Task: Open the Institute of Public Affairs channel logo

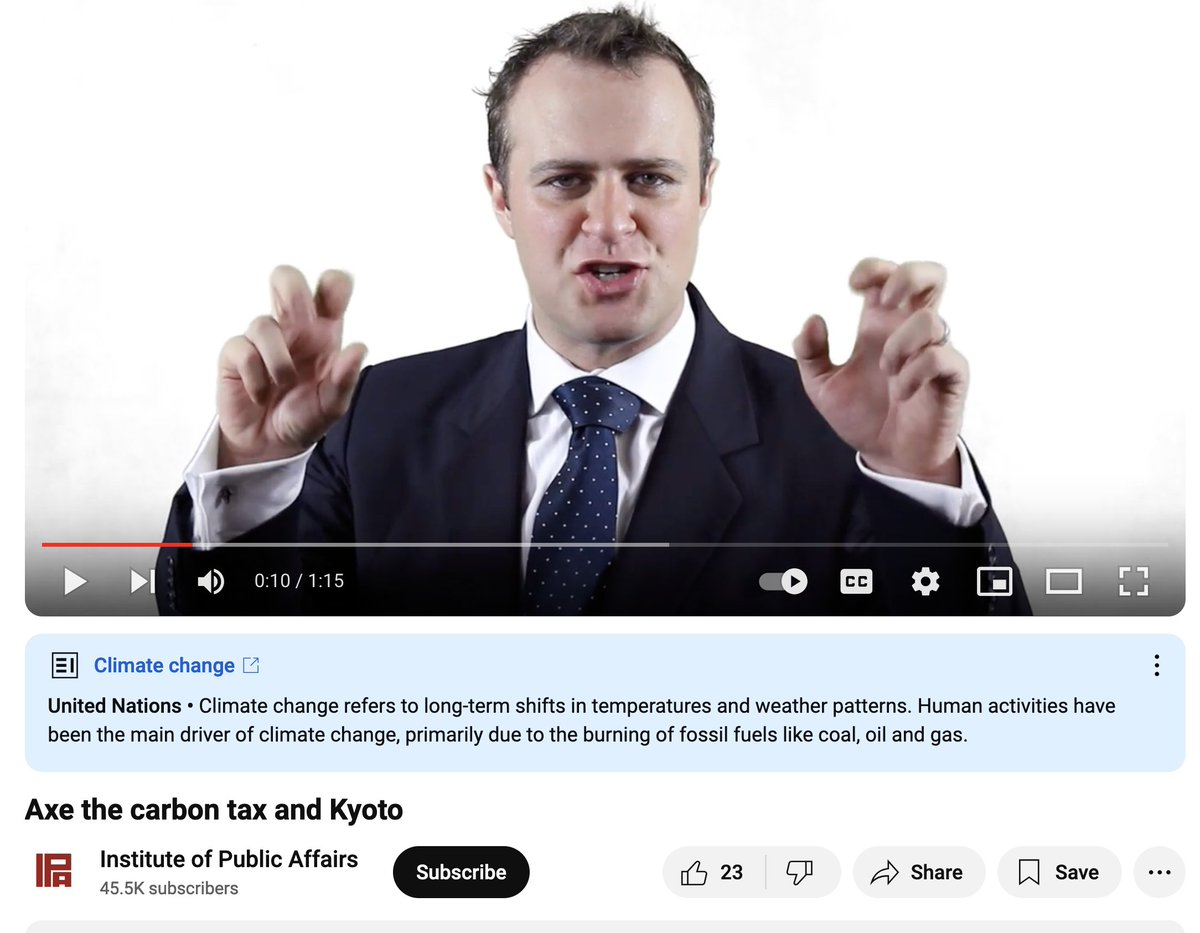Action: click(x=54, y=872)
